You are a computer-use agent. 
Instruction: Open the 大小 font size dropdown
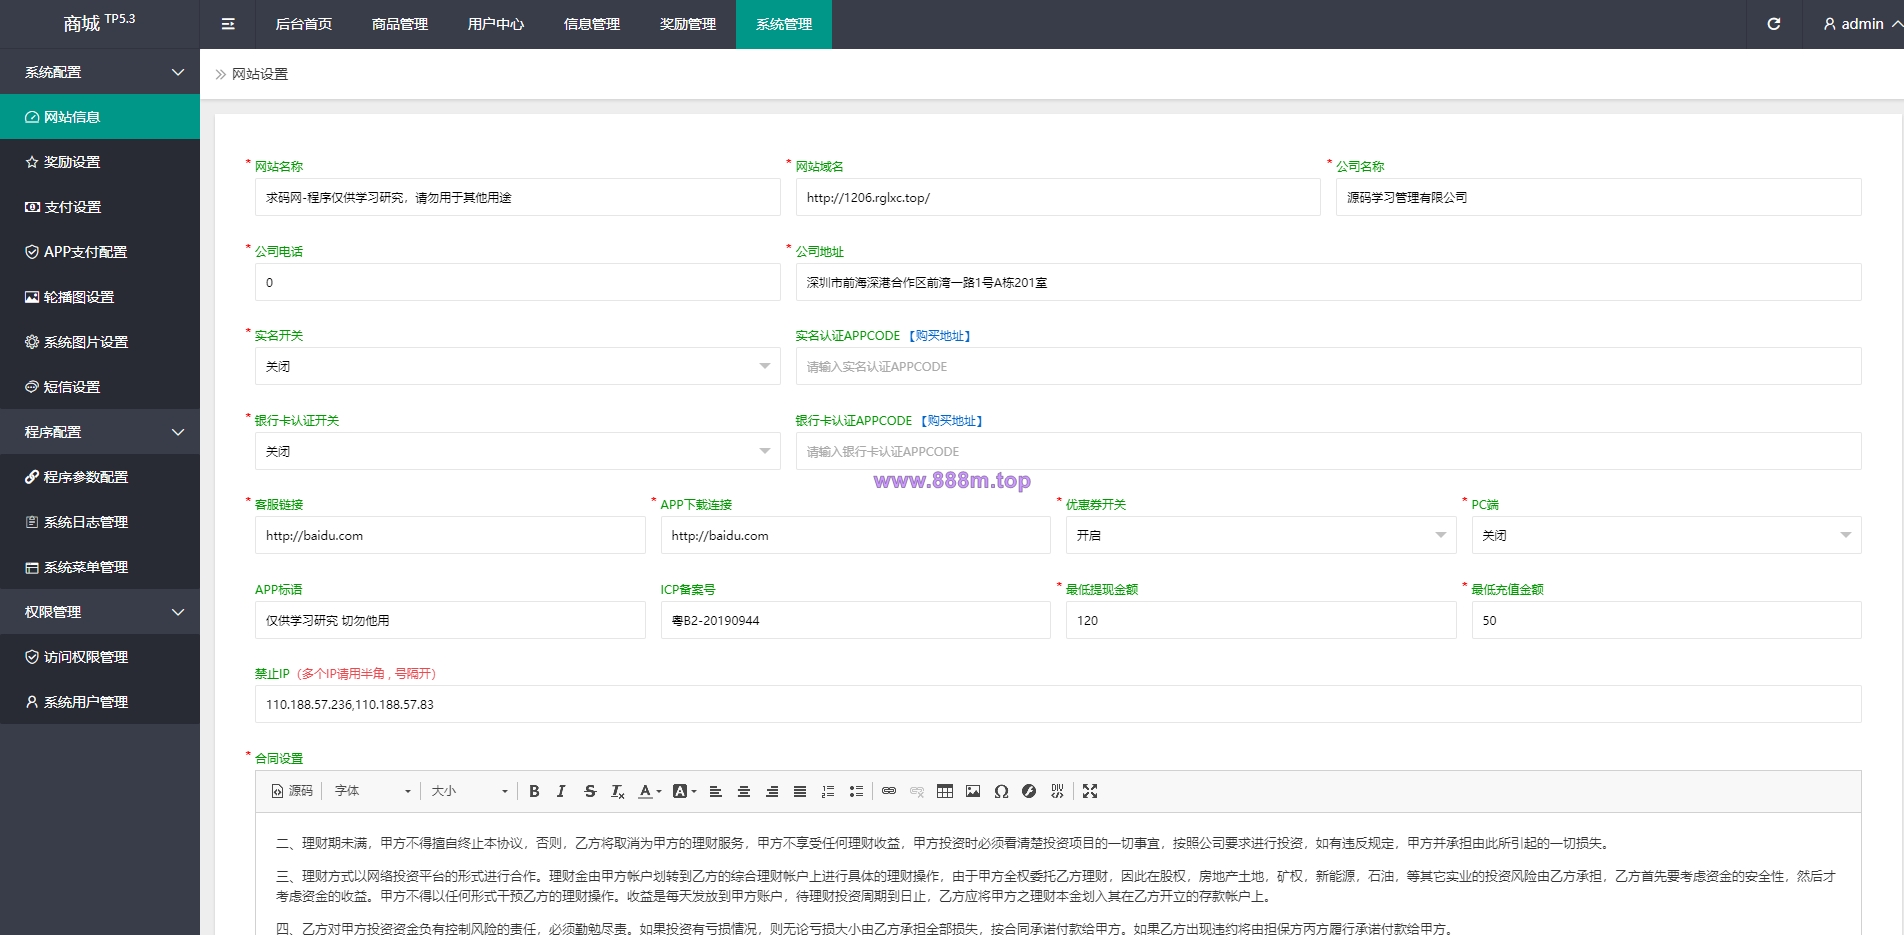(x=469, y=791)
